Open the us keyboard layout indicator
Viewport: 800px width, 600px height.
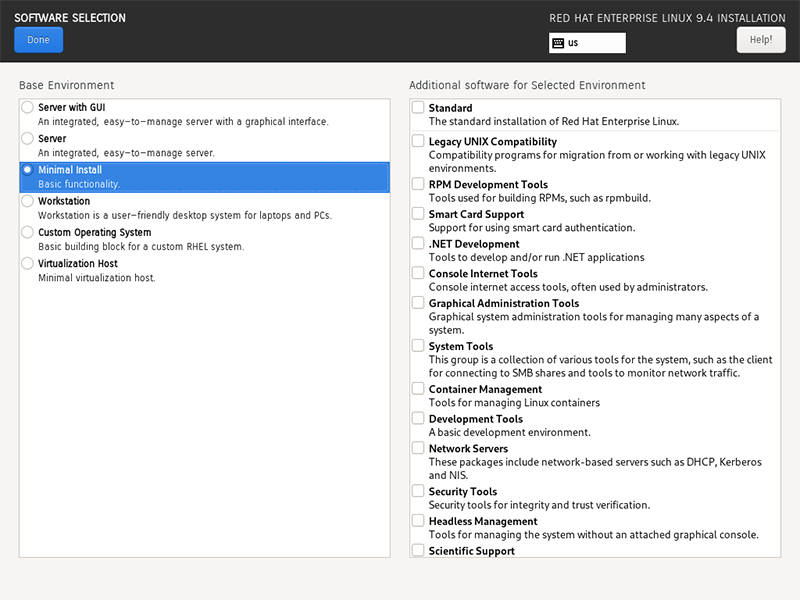[587, 43]
